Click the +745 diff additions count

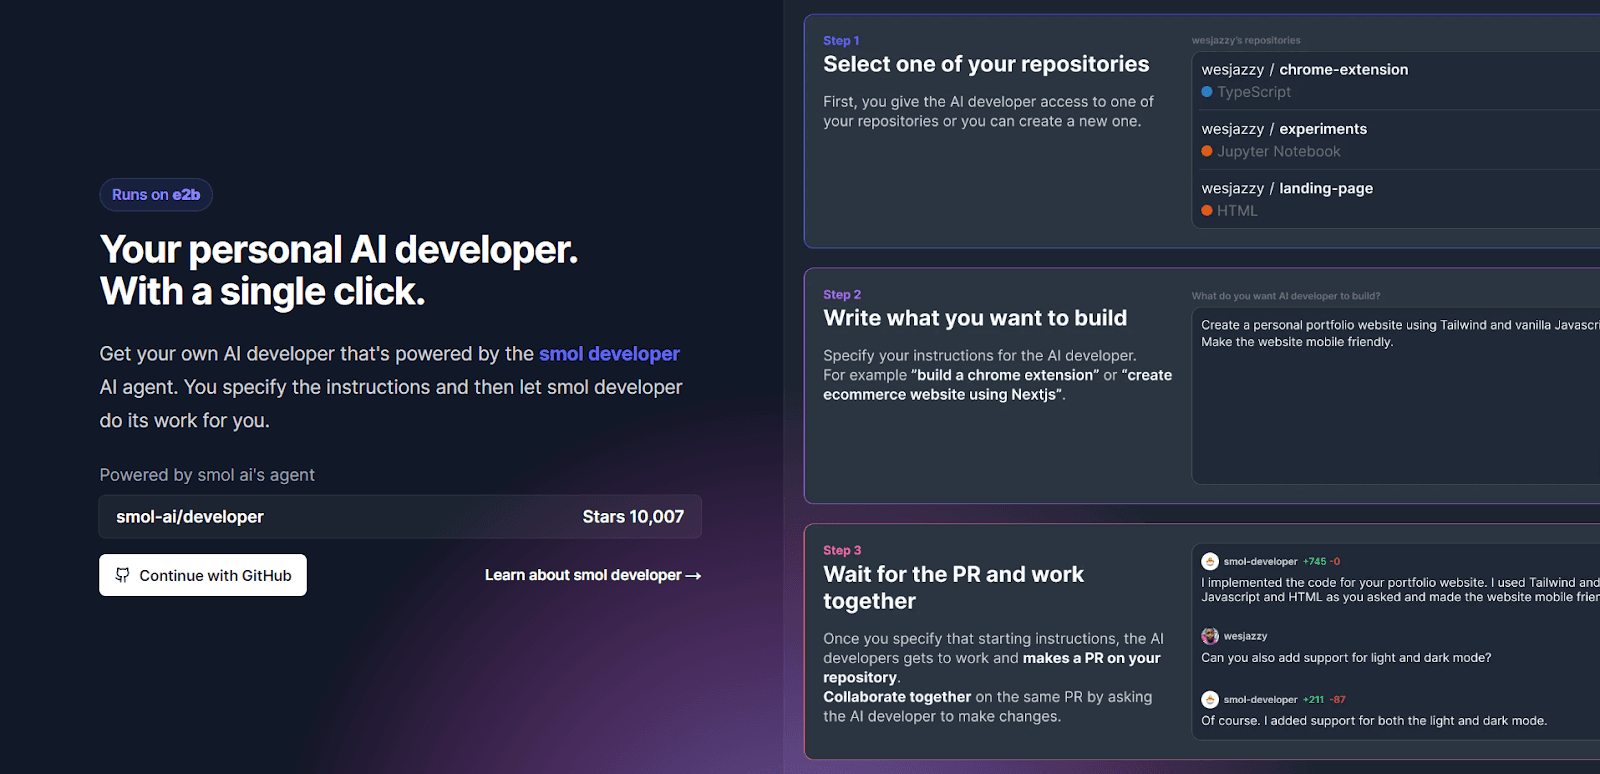(1315, 562)
